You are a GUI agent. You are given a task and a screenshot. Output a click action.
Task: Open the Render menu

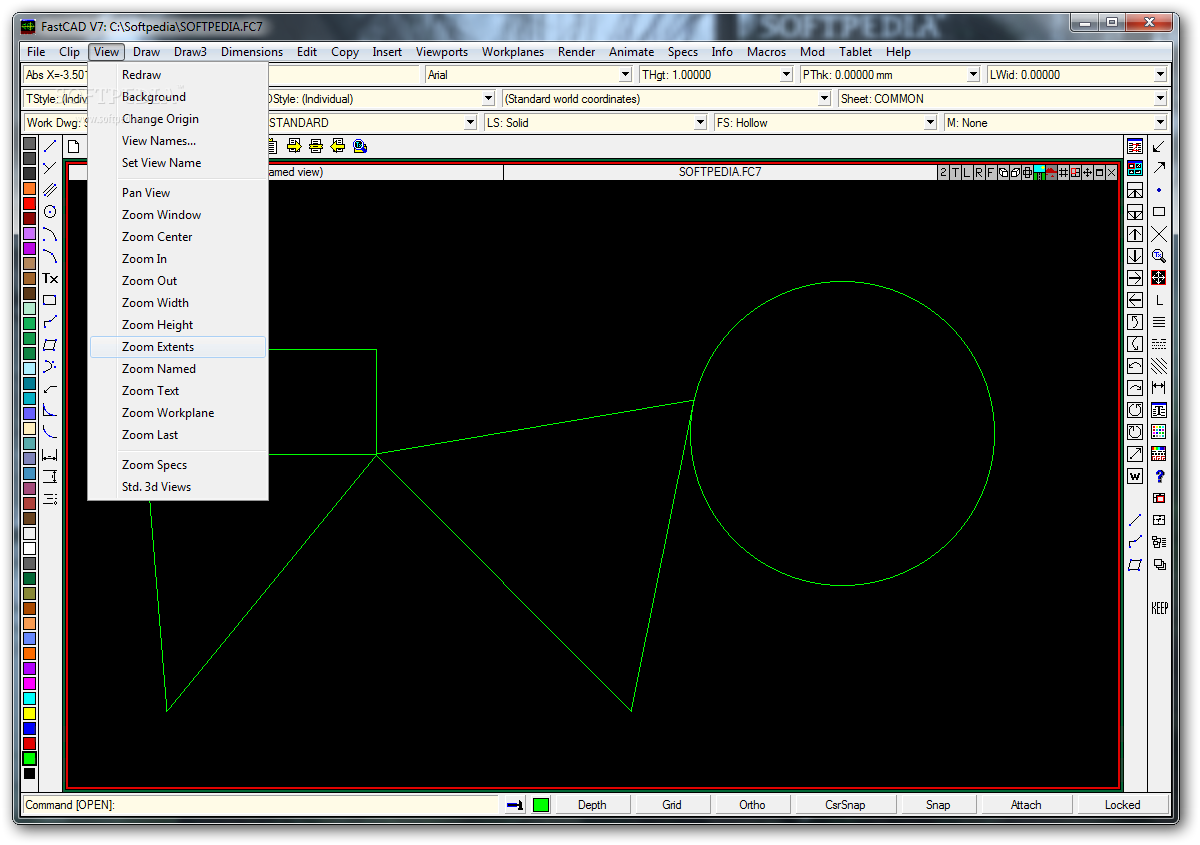[x=577, y=52]
